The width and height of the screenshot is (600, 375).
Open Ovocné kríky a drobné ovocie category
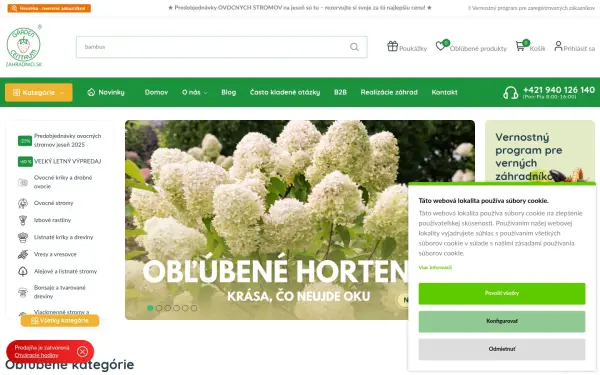tap(63, 182)
